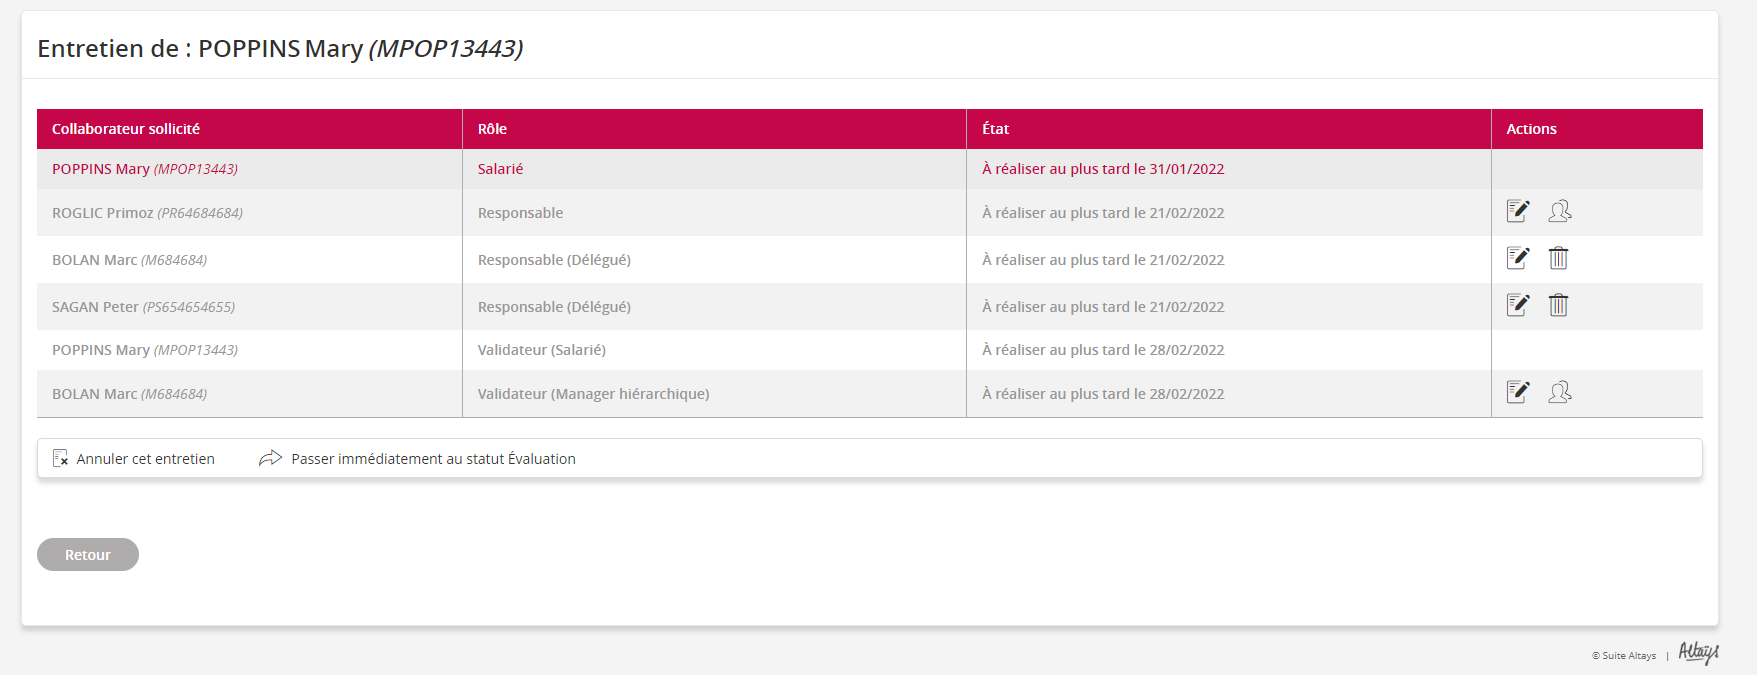1757x675 pixels.
Task: Remove SAGAN Peter using the trash icon
Action: pos(1558,305)
